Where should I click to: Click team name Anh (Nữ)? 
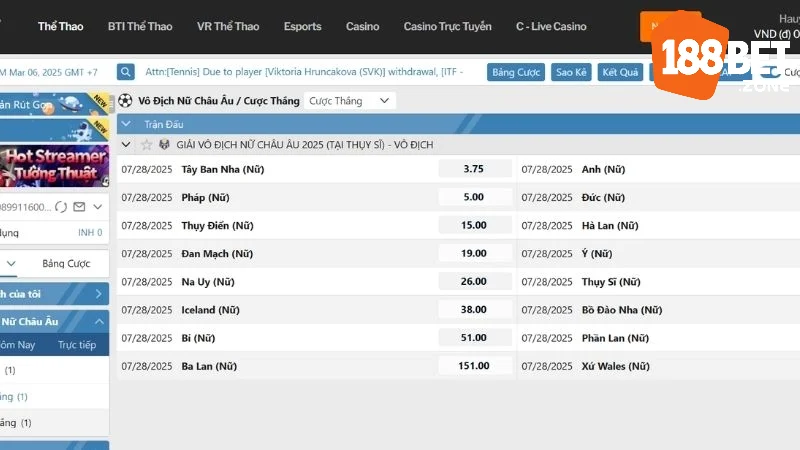603,169
